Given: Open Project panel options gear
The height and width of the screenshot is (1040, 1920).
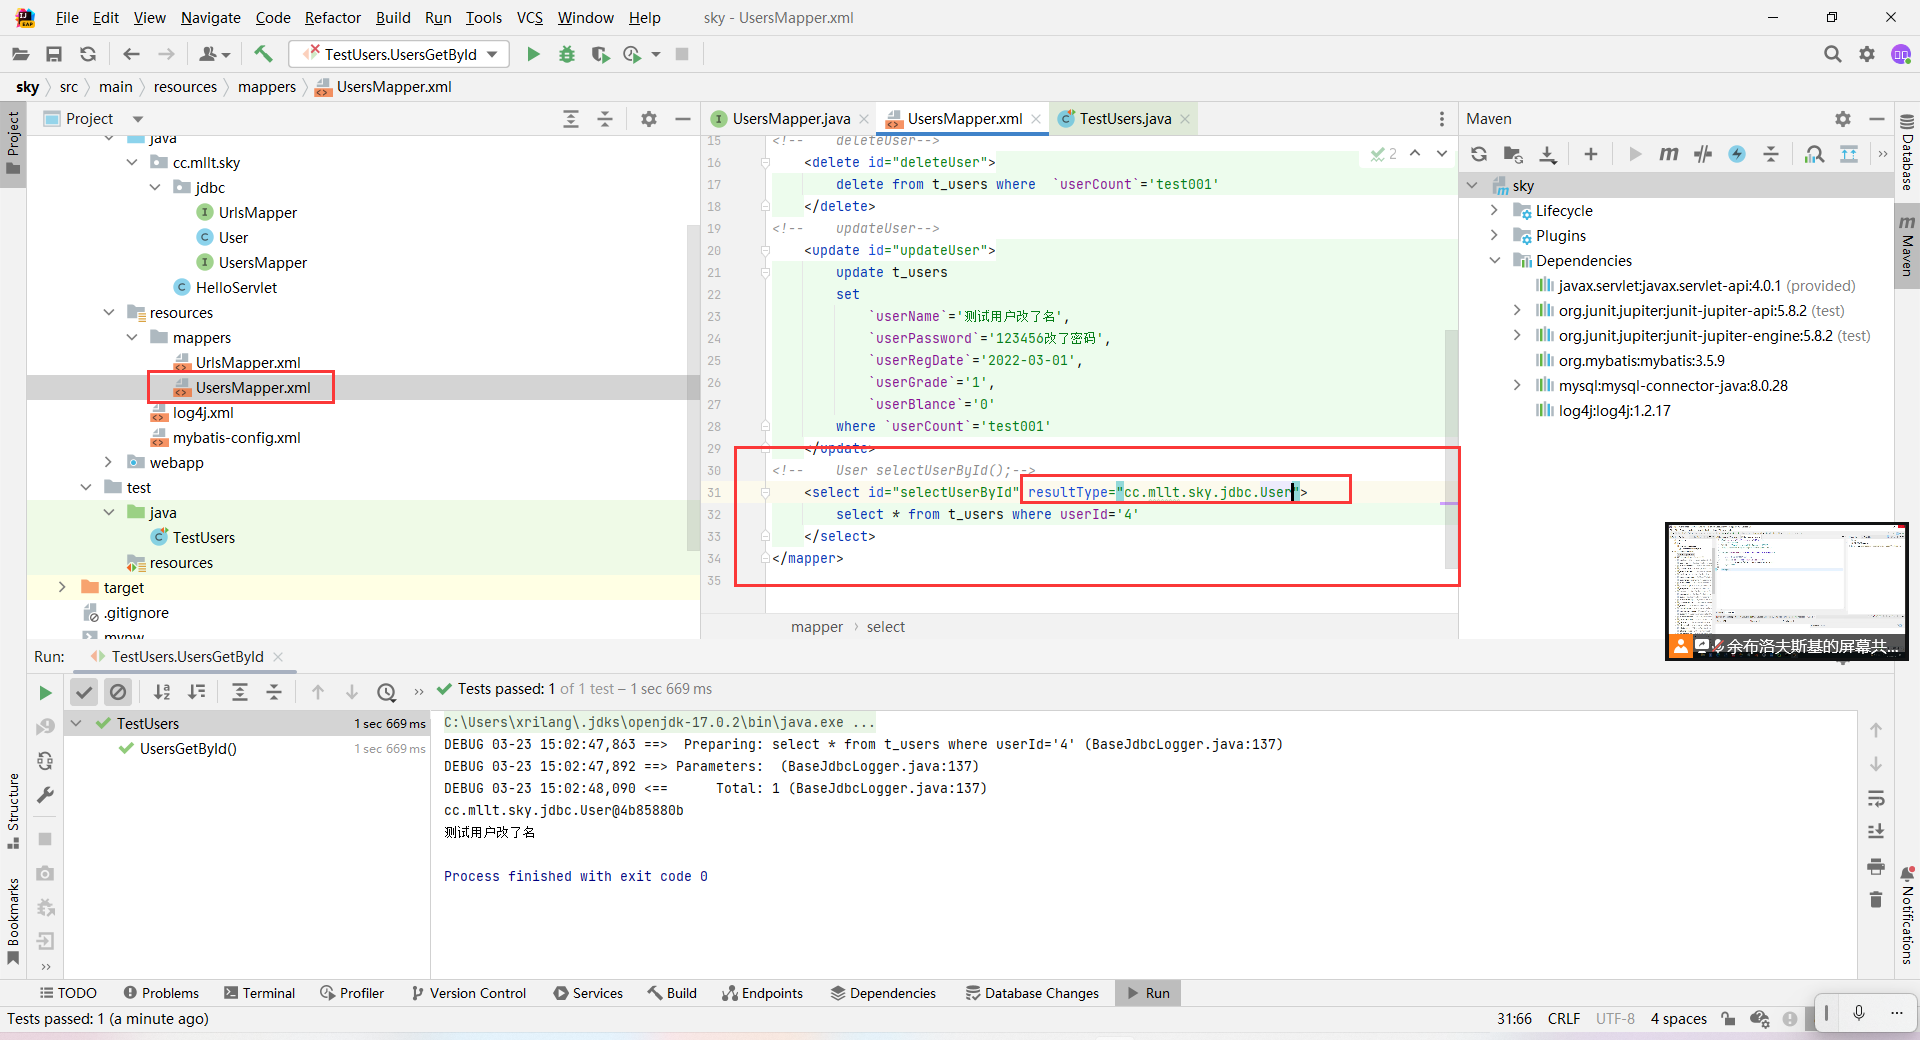Looking at the screenshot, I should click(x=649, y=119).
